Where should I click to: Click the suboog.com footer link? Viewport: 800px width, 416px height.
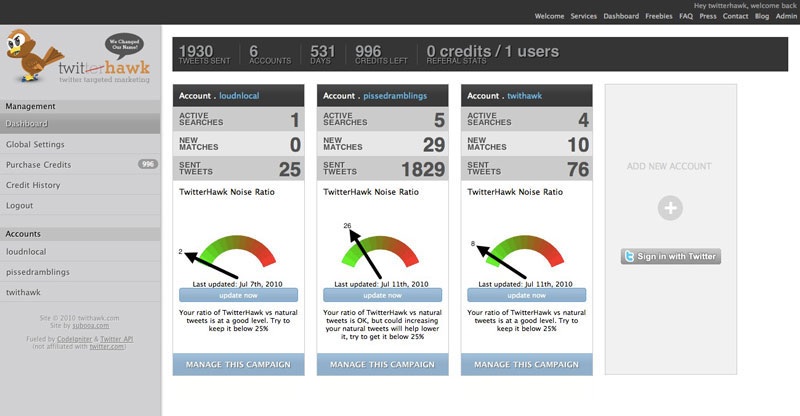click(90, 326)
